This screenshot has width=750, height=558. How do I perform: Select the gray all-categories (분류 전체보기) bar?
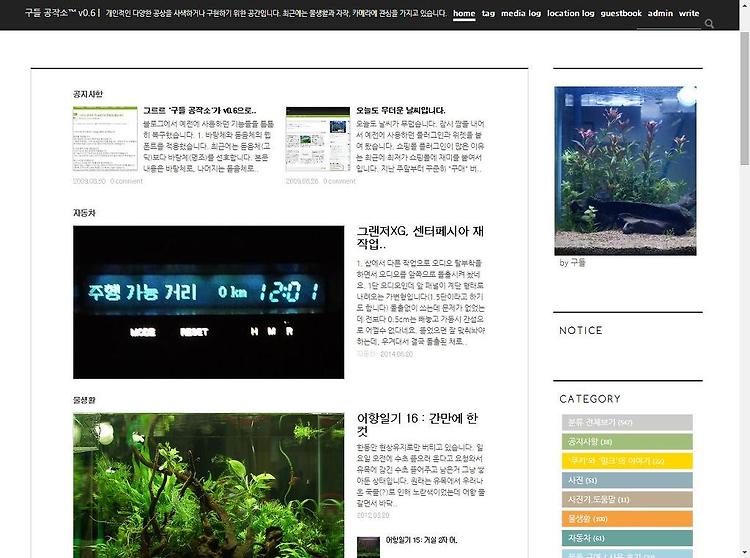point(627,423)
